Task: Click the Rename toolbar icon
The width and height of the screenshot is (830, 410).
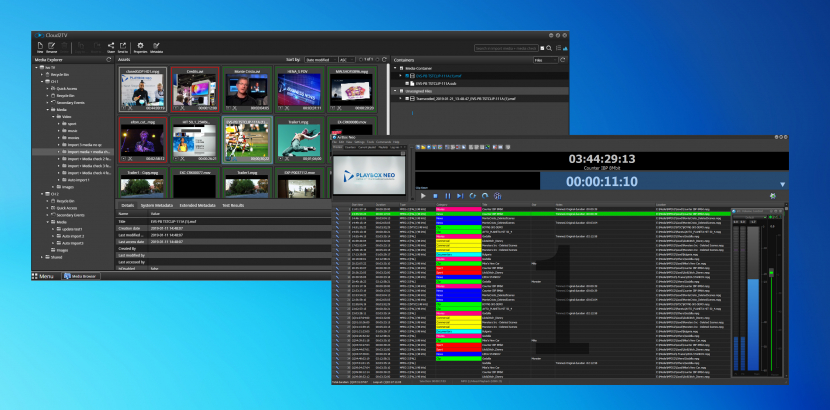Action: click(x=52, y=47)
